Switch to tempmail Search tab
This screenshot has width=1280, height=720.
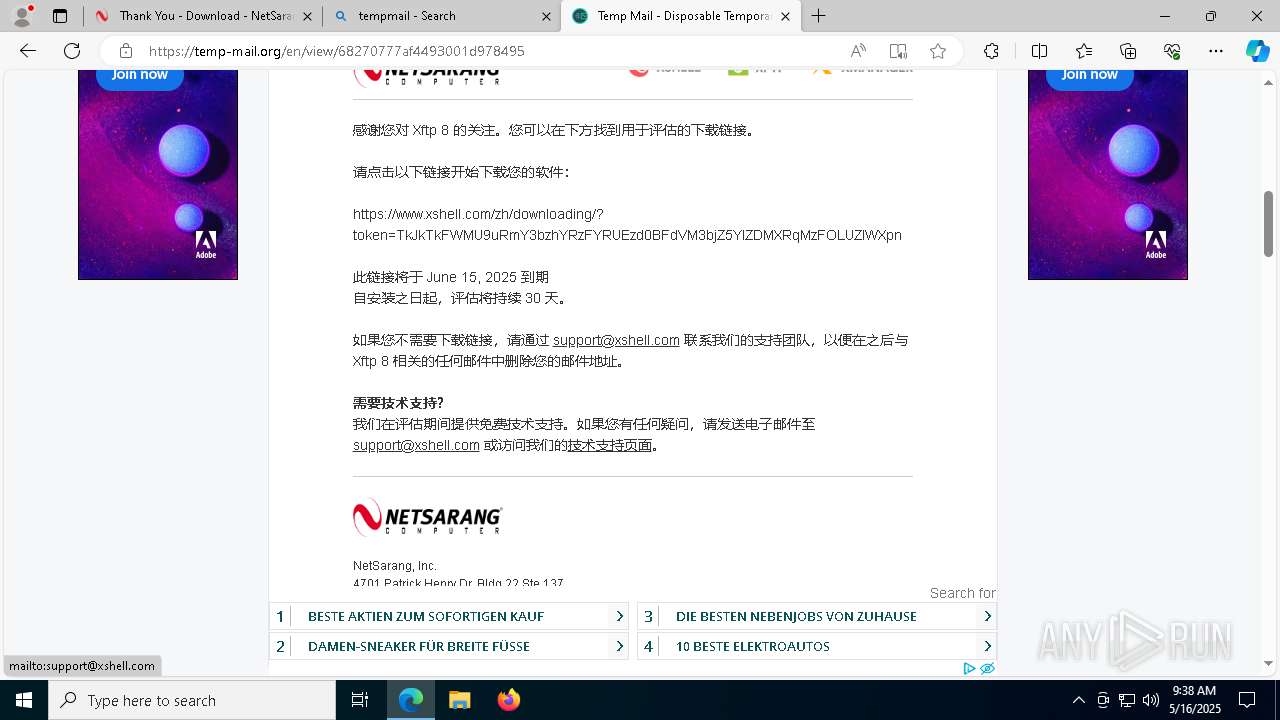coord(441,16)
